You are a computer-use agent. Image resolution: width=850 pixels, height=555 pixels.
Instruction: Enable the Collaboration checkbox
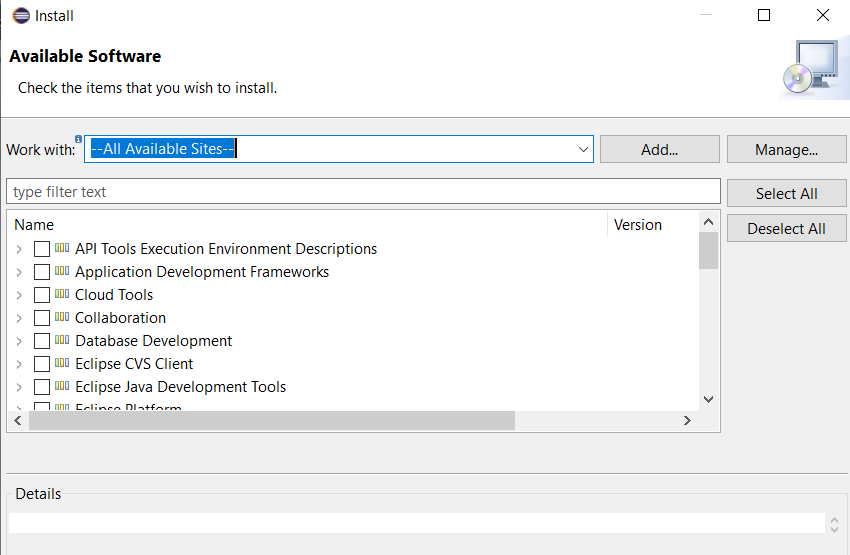coord(42,318)
